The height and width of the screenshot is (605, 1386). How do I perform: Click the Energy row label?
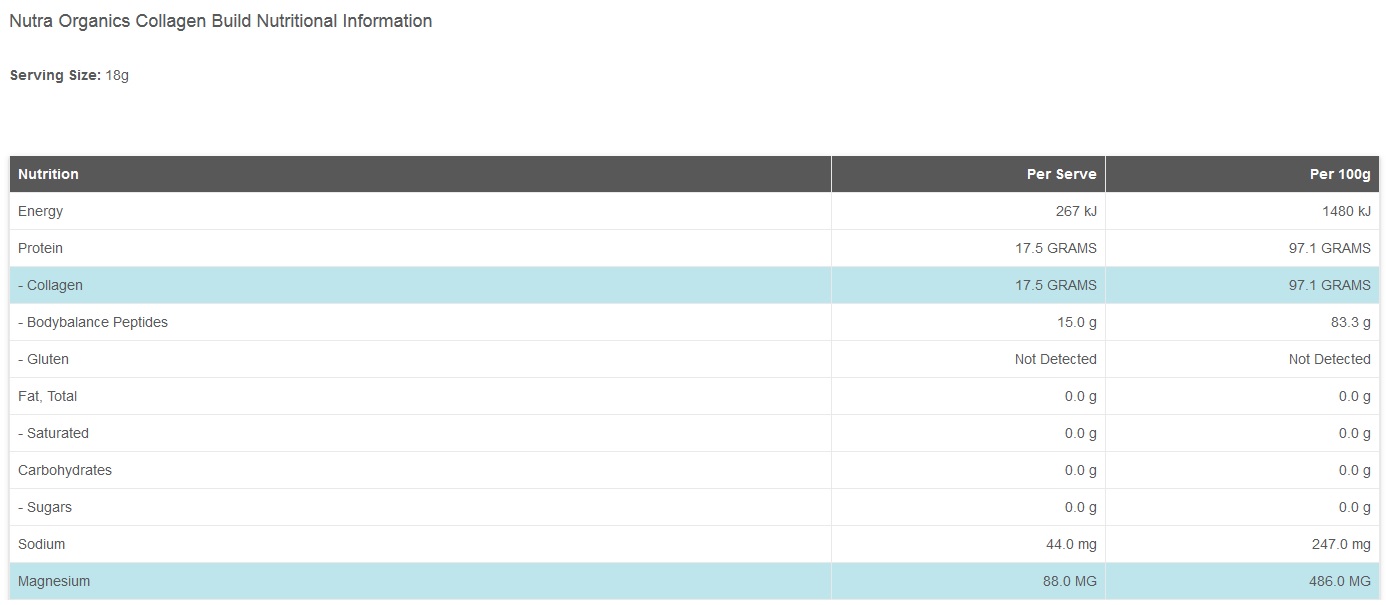pos(40,211)
